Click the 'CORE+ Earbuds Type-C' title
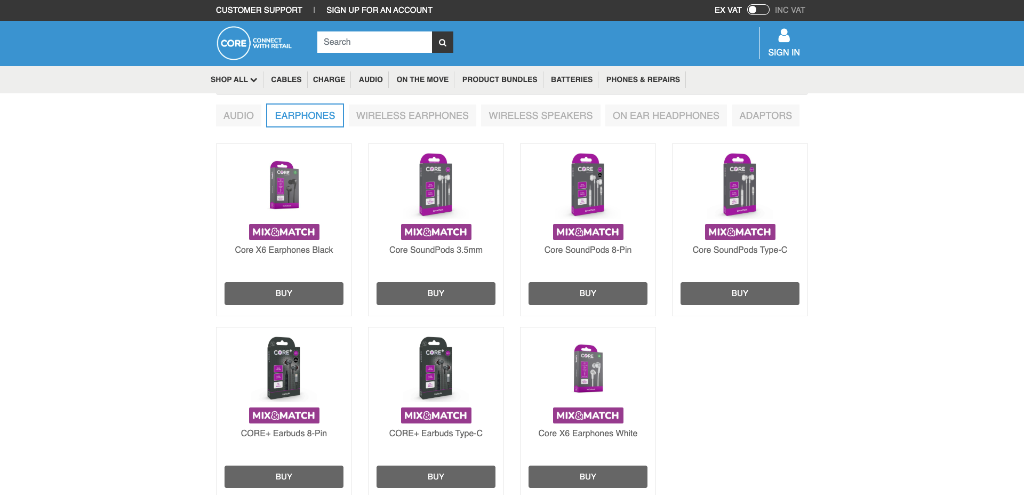This screenshot has width=1024, height=495. click(436, 434)
